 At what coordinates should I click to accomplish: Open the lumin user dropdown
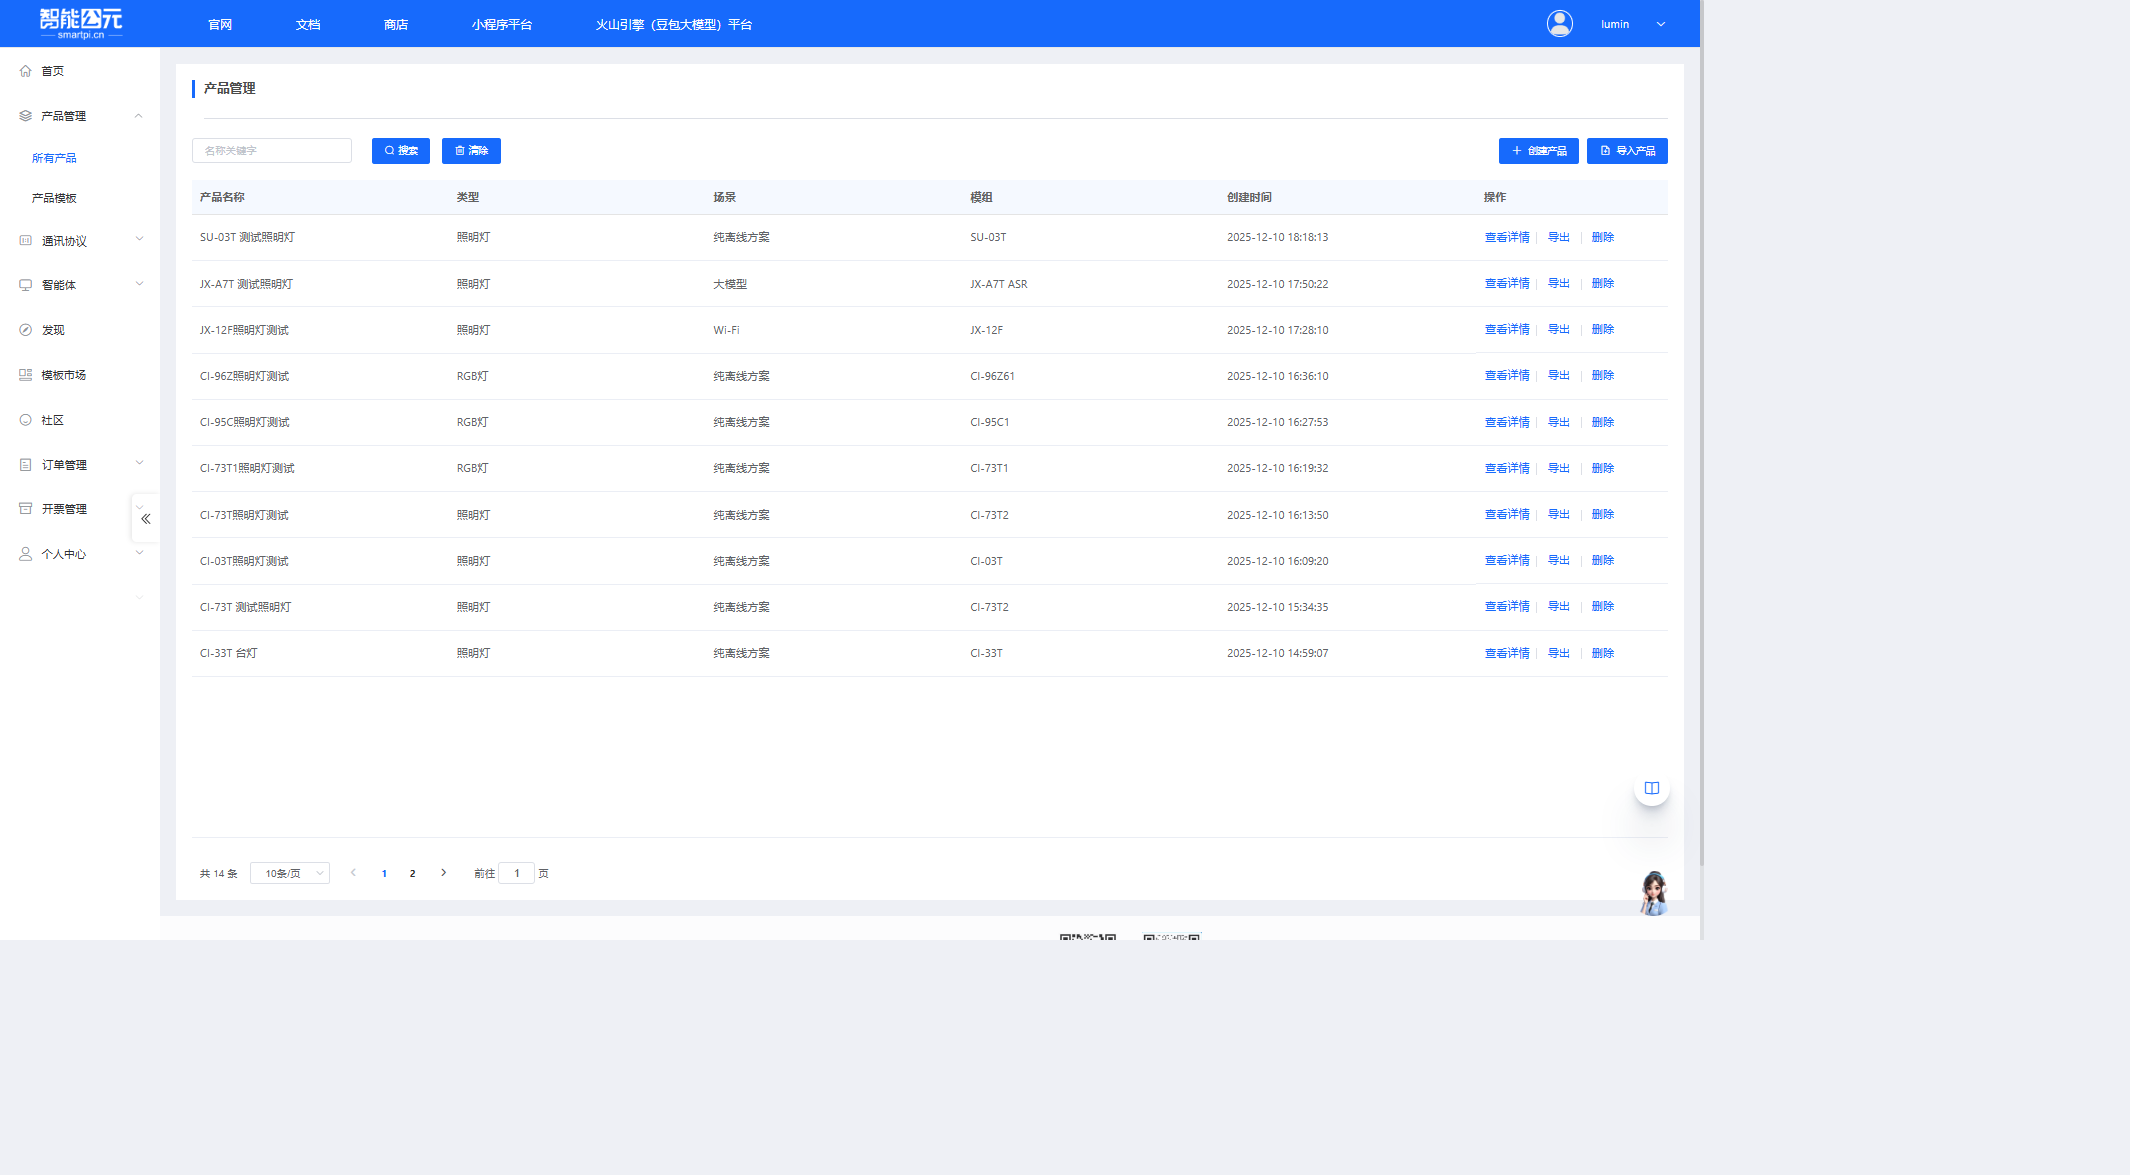[x=1660, y=24]
